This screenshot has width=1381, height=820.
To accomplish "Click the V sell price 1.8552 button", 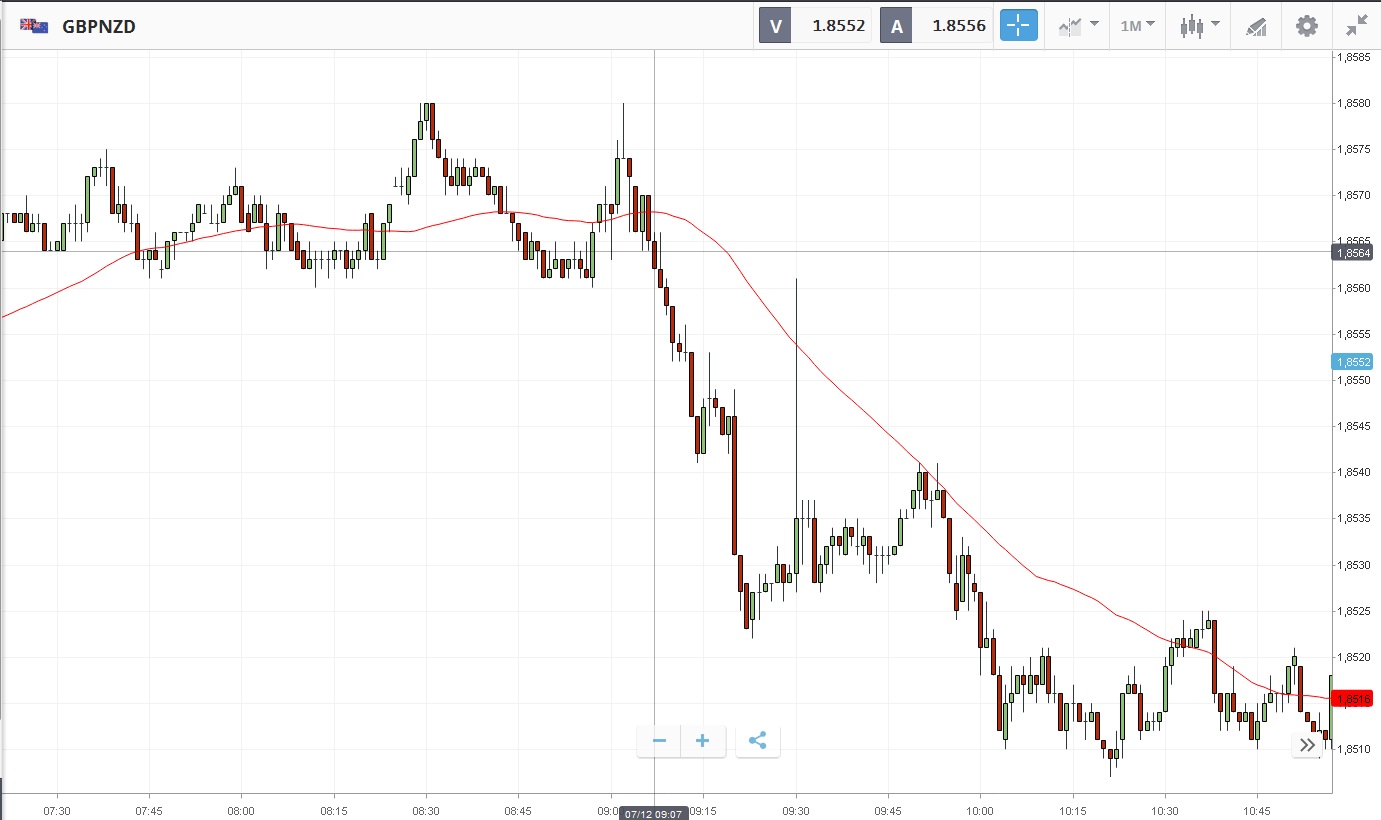I will 815,26.
